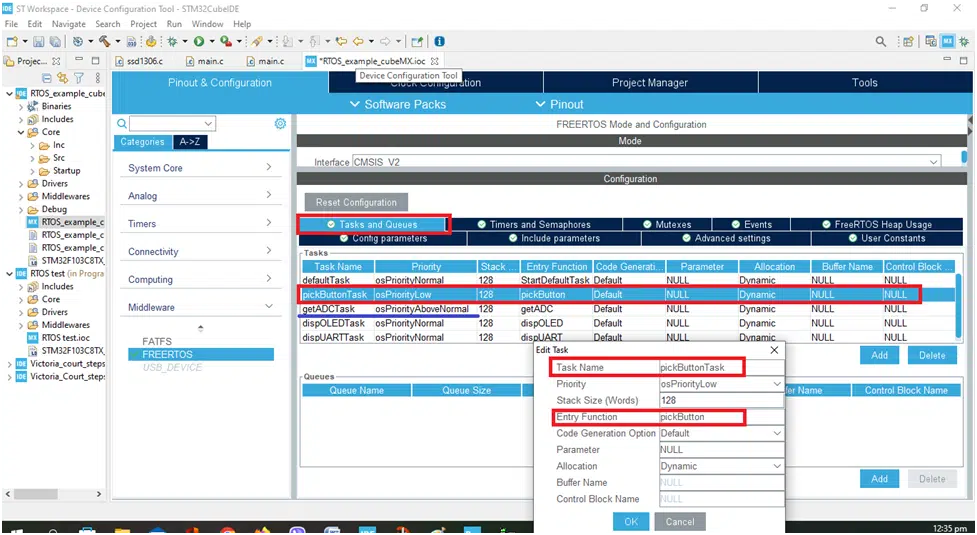Image resolution: width=977 pixels, height=535 pixels.
Task: Open the Timers and Semaphores tab
Action: (x=535, y=224)
